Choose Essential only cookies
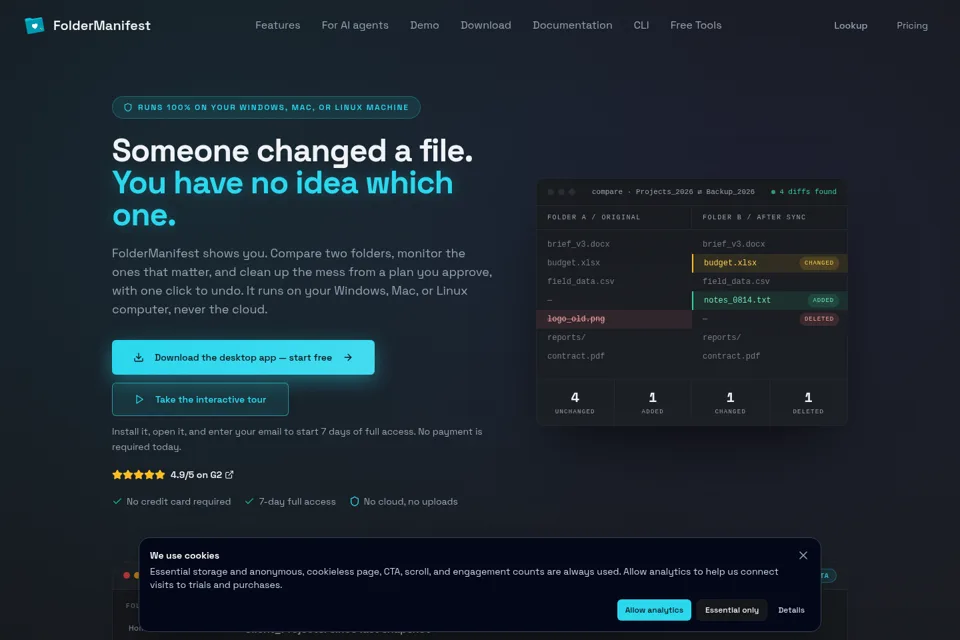 [x=732, y=610]
